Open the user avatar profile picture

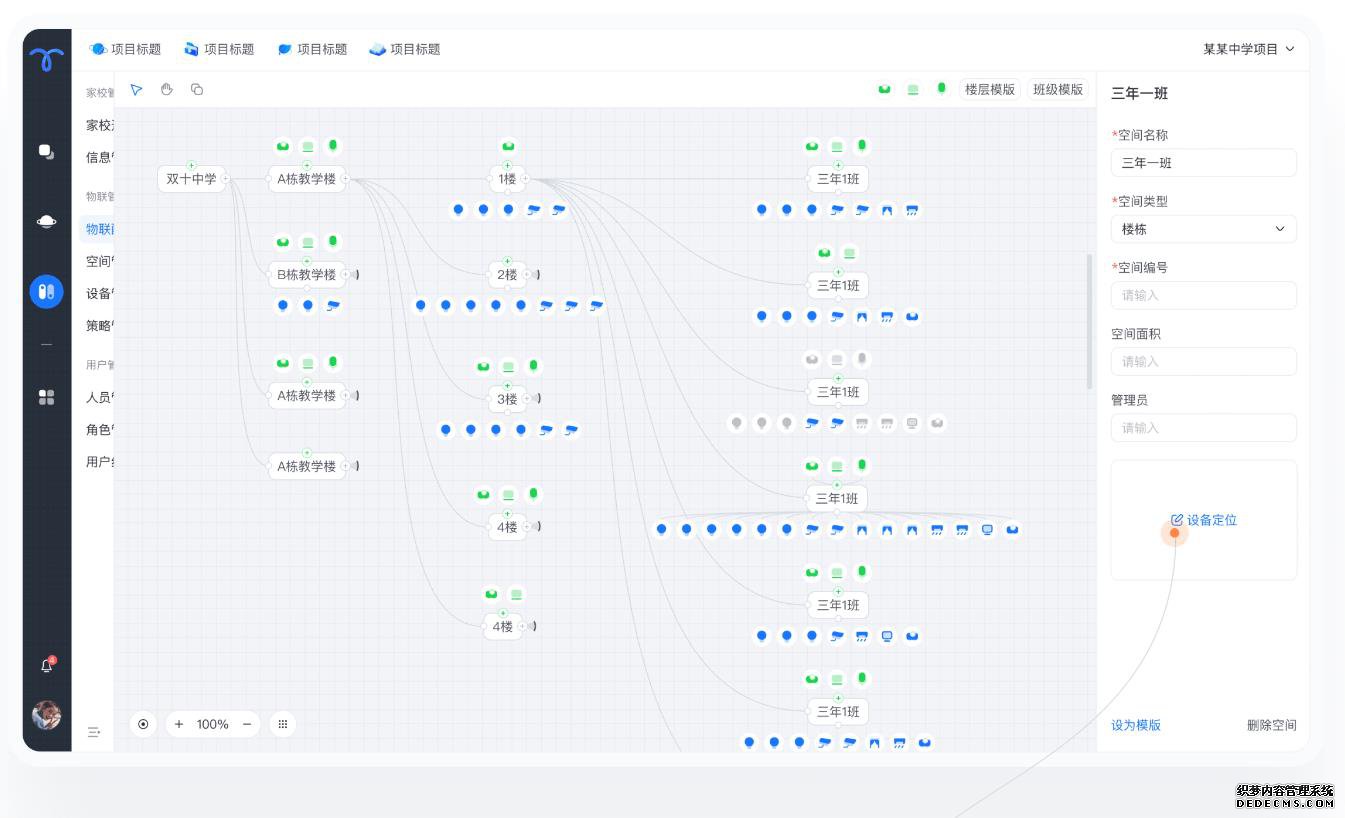point(47,715)
